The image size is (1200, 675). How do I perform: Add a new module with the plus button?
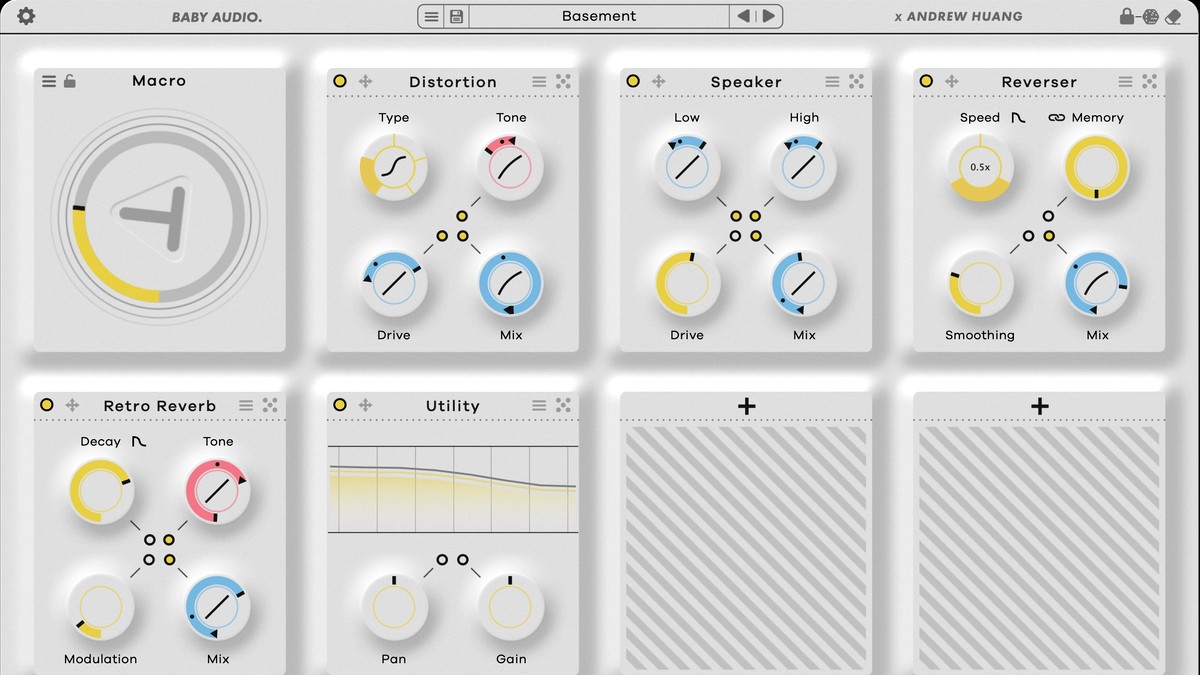(745, 406)
